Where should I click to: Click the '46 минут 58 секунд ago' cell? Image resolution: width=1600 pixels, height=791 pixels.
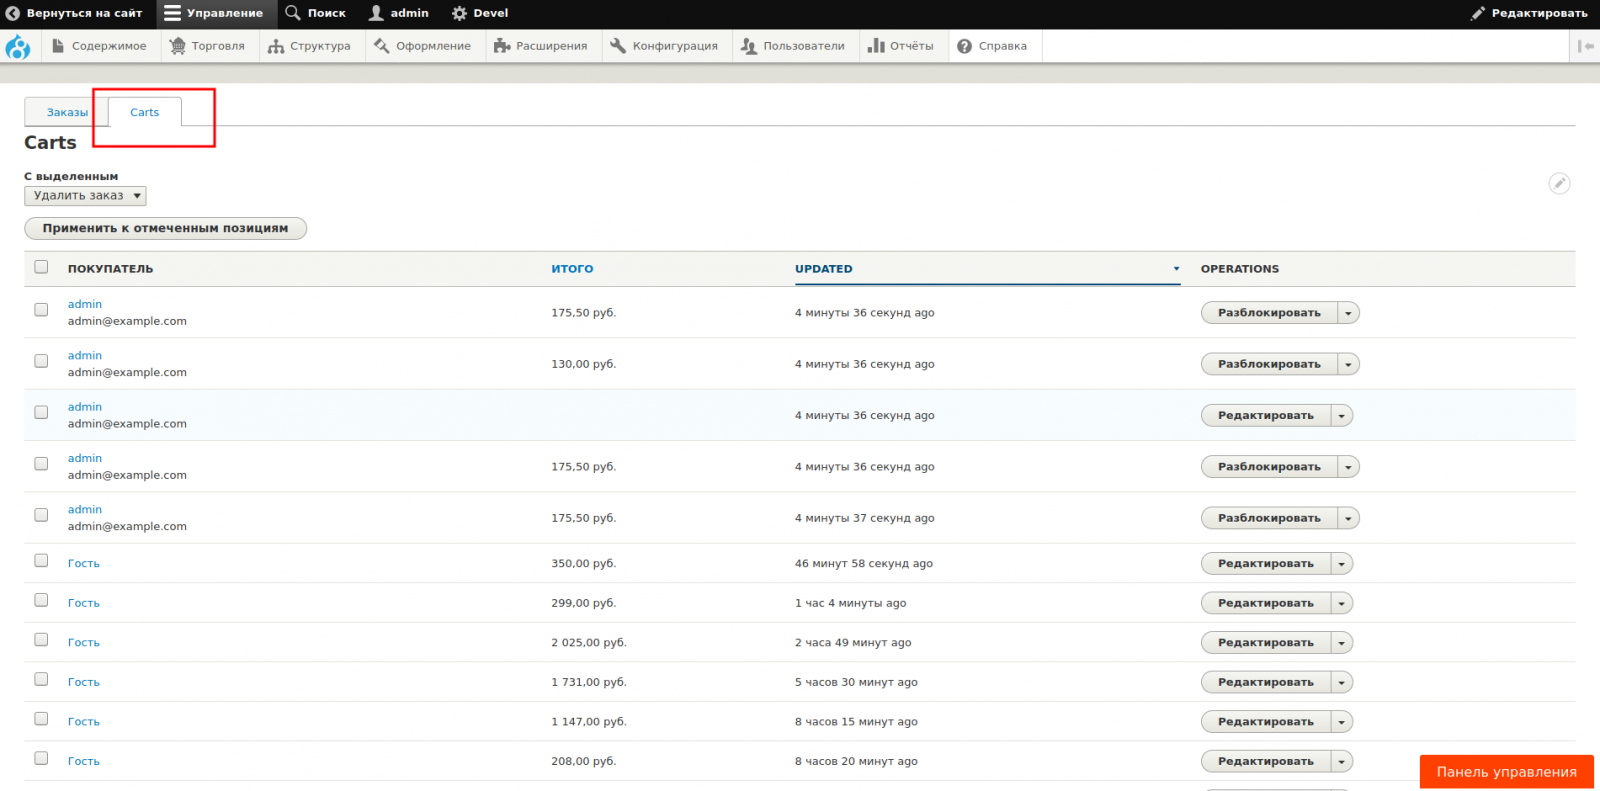pos(864,564)
